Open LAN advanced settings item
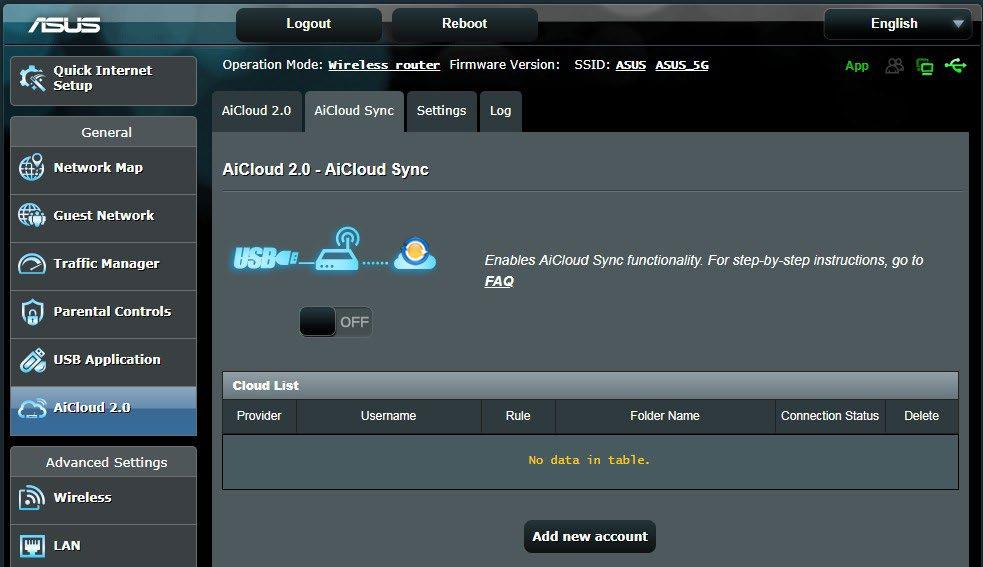 103,546
